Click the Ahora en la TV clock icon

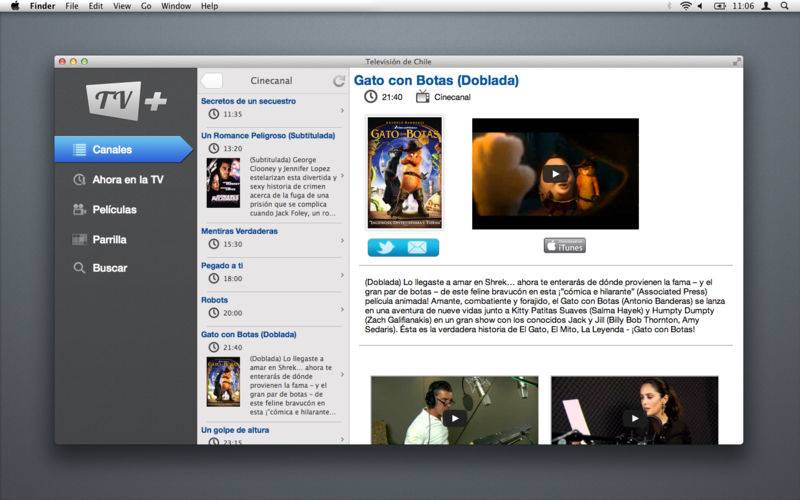[79, 180]
